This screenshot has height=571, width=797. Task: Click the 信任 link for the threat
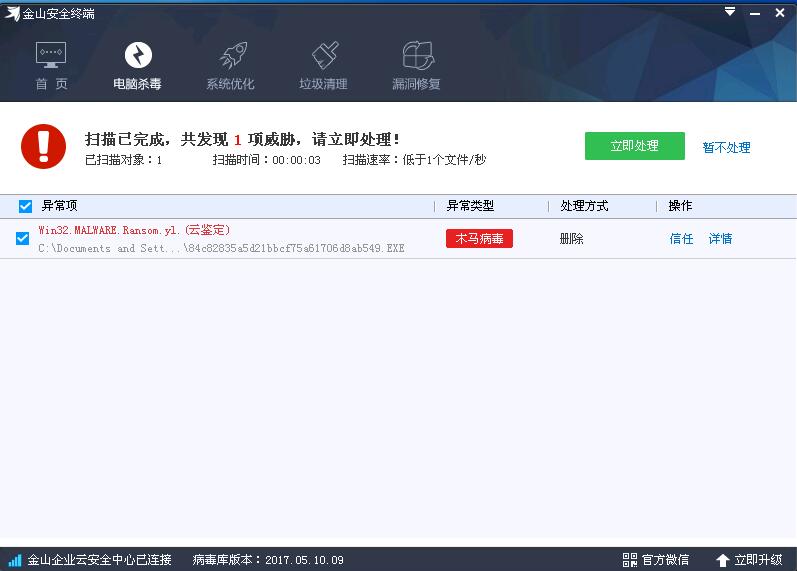pyautogui.click(x=681, y=238)
